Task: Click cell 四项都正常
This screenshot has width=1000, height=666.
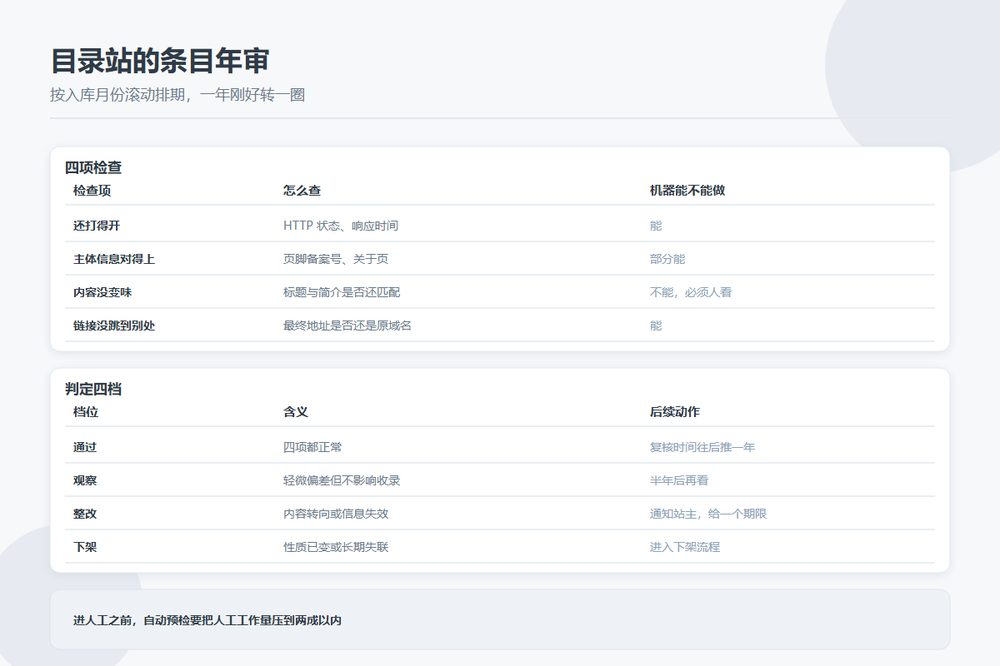Action: click(312, 447)
